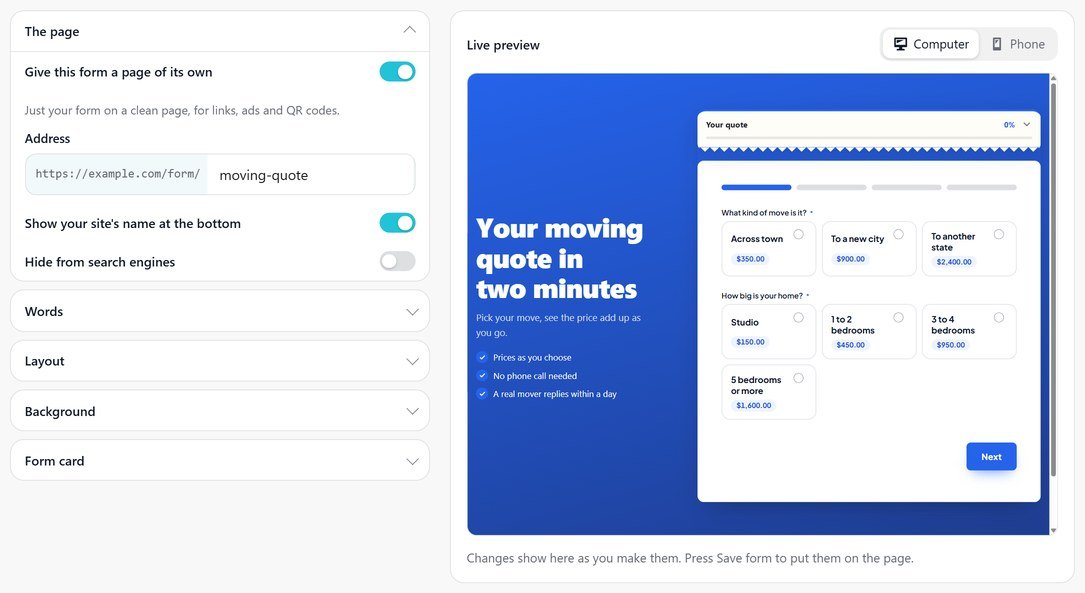Pick the 'To another state' radio option
This screenshot has width=1085, height=593.
click(x=999, y=235)
